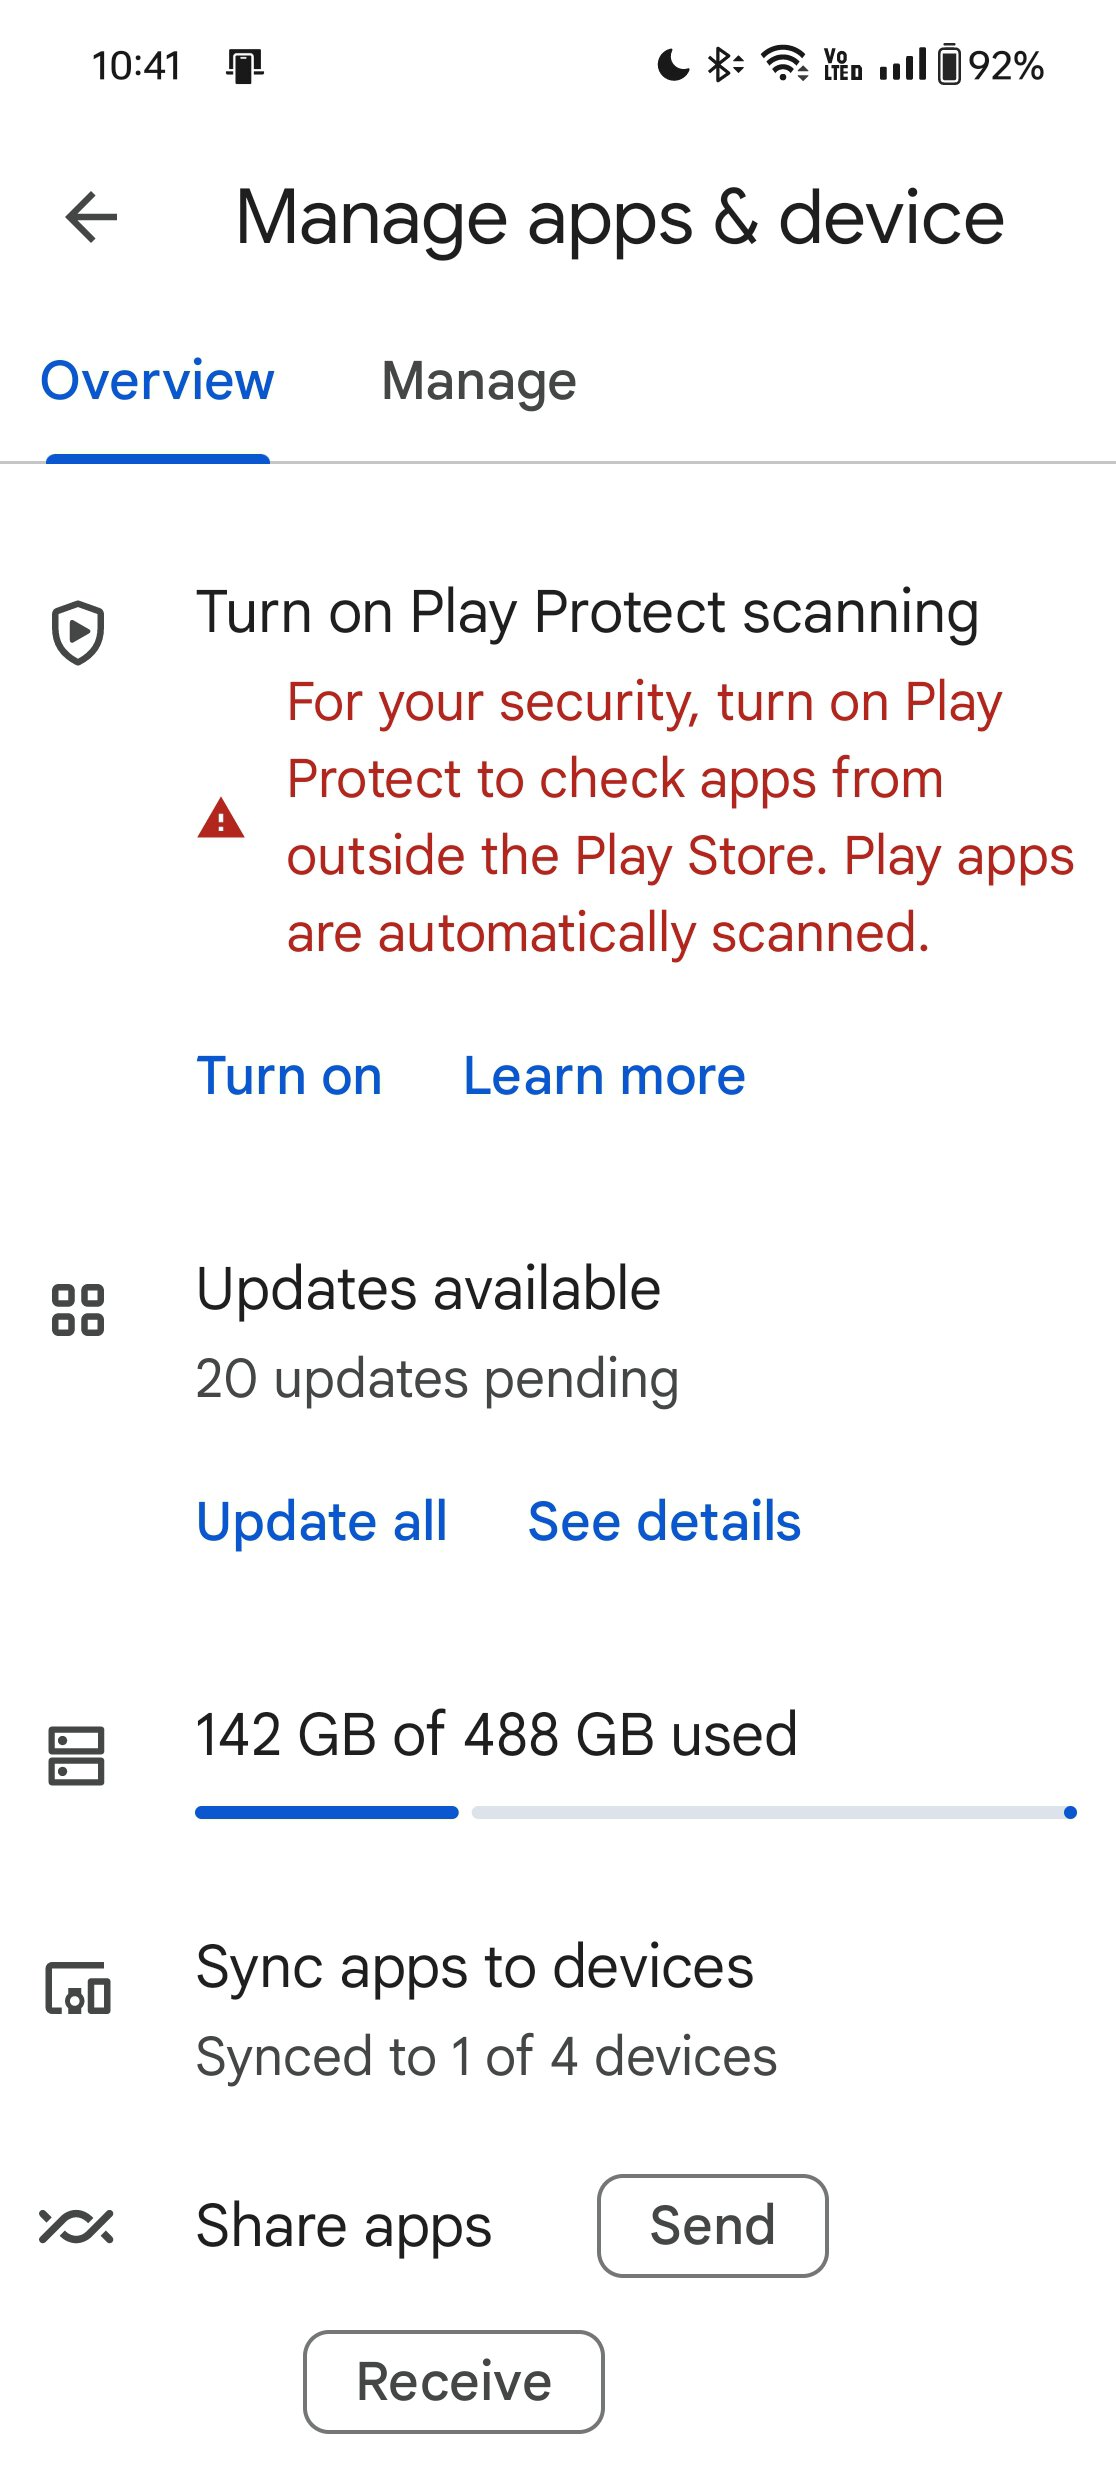
Task: Tap the Play Protect shield icon
Action: pyautogui.click(x=78, y=632)
